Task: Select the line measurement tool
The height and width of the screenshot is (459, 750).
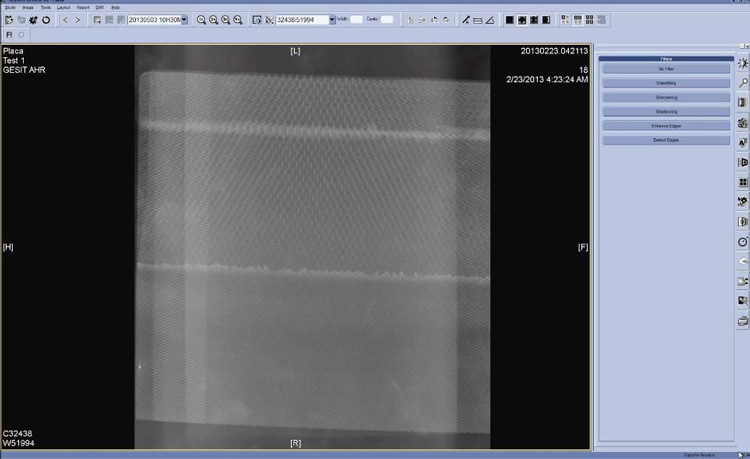Action: pyautogui.click(x=465, y=20)
